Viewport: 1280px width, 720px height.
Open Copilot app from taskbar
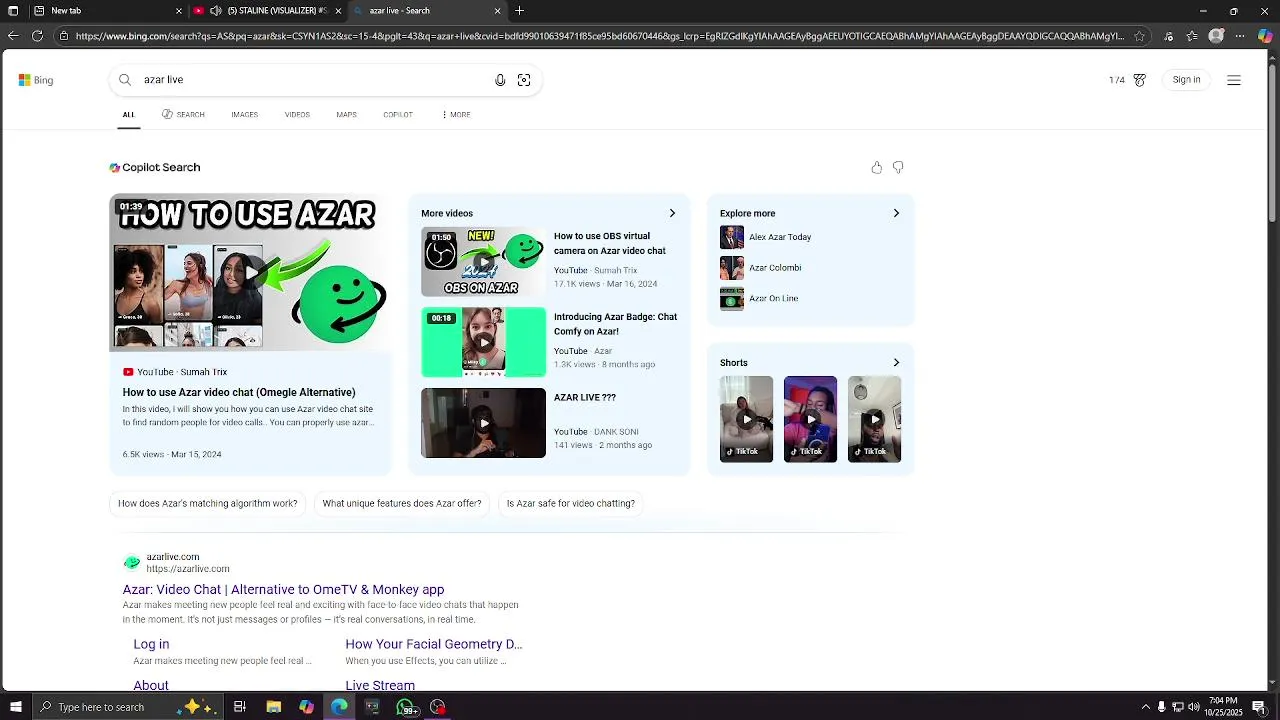[x=307, y=707]
